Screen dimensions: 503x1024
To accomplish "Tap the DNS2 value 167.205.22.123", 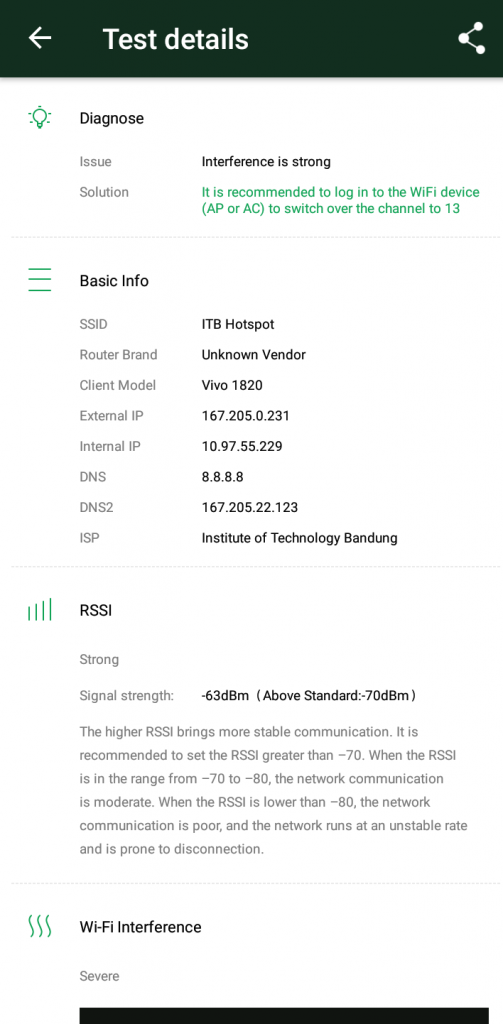I will (250, 507).
